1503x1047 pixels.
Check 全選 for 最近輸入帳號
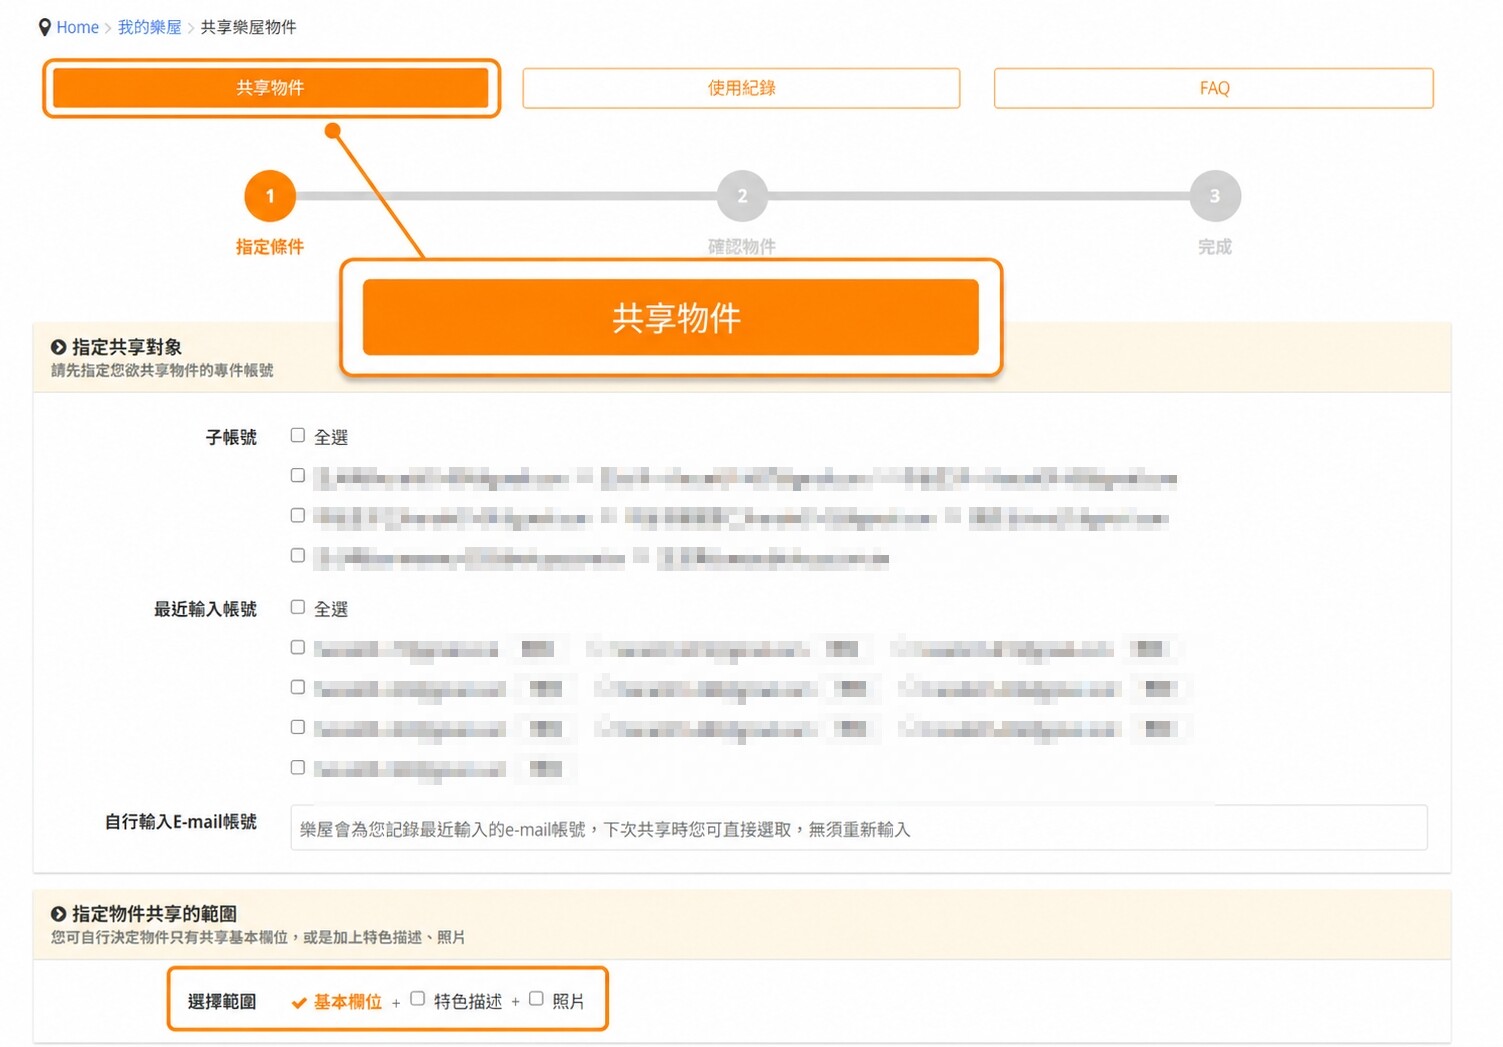[x=298, y=607]
